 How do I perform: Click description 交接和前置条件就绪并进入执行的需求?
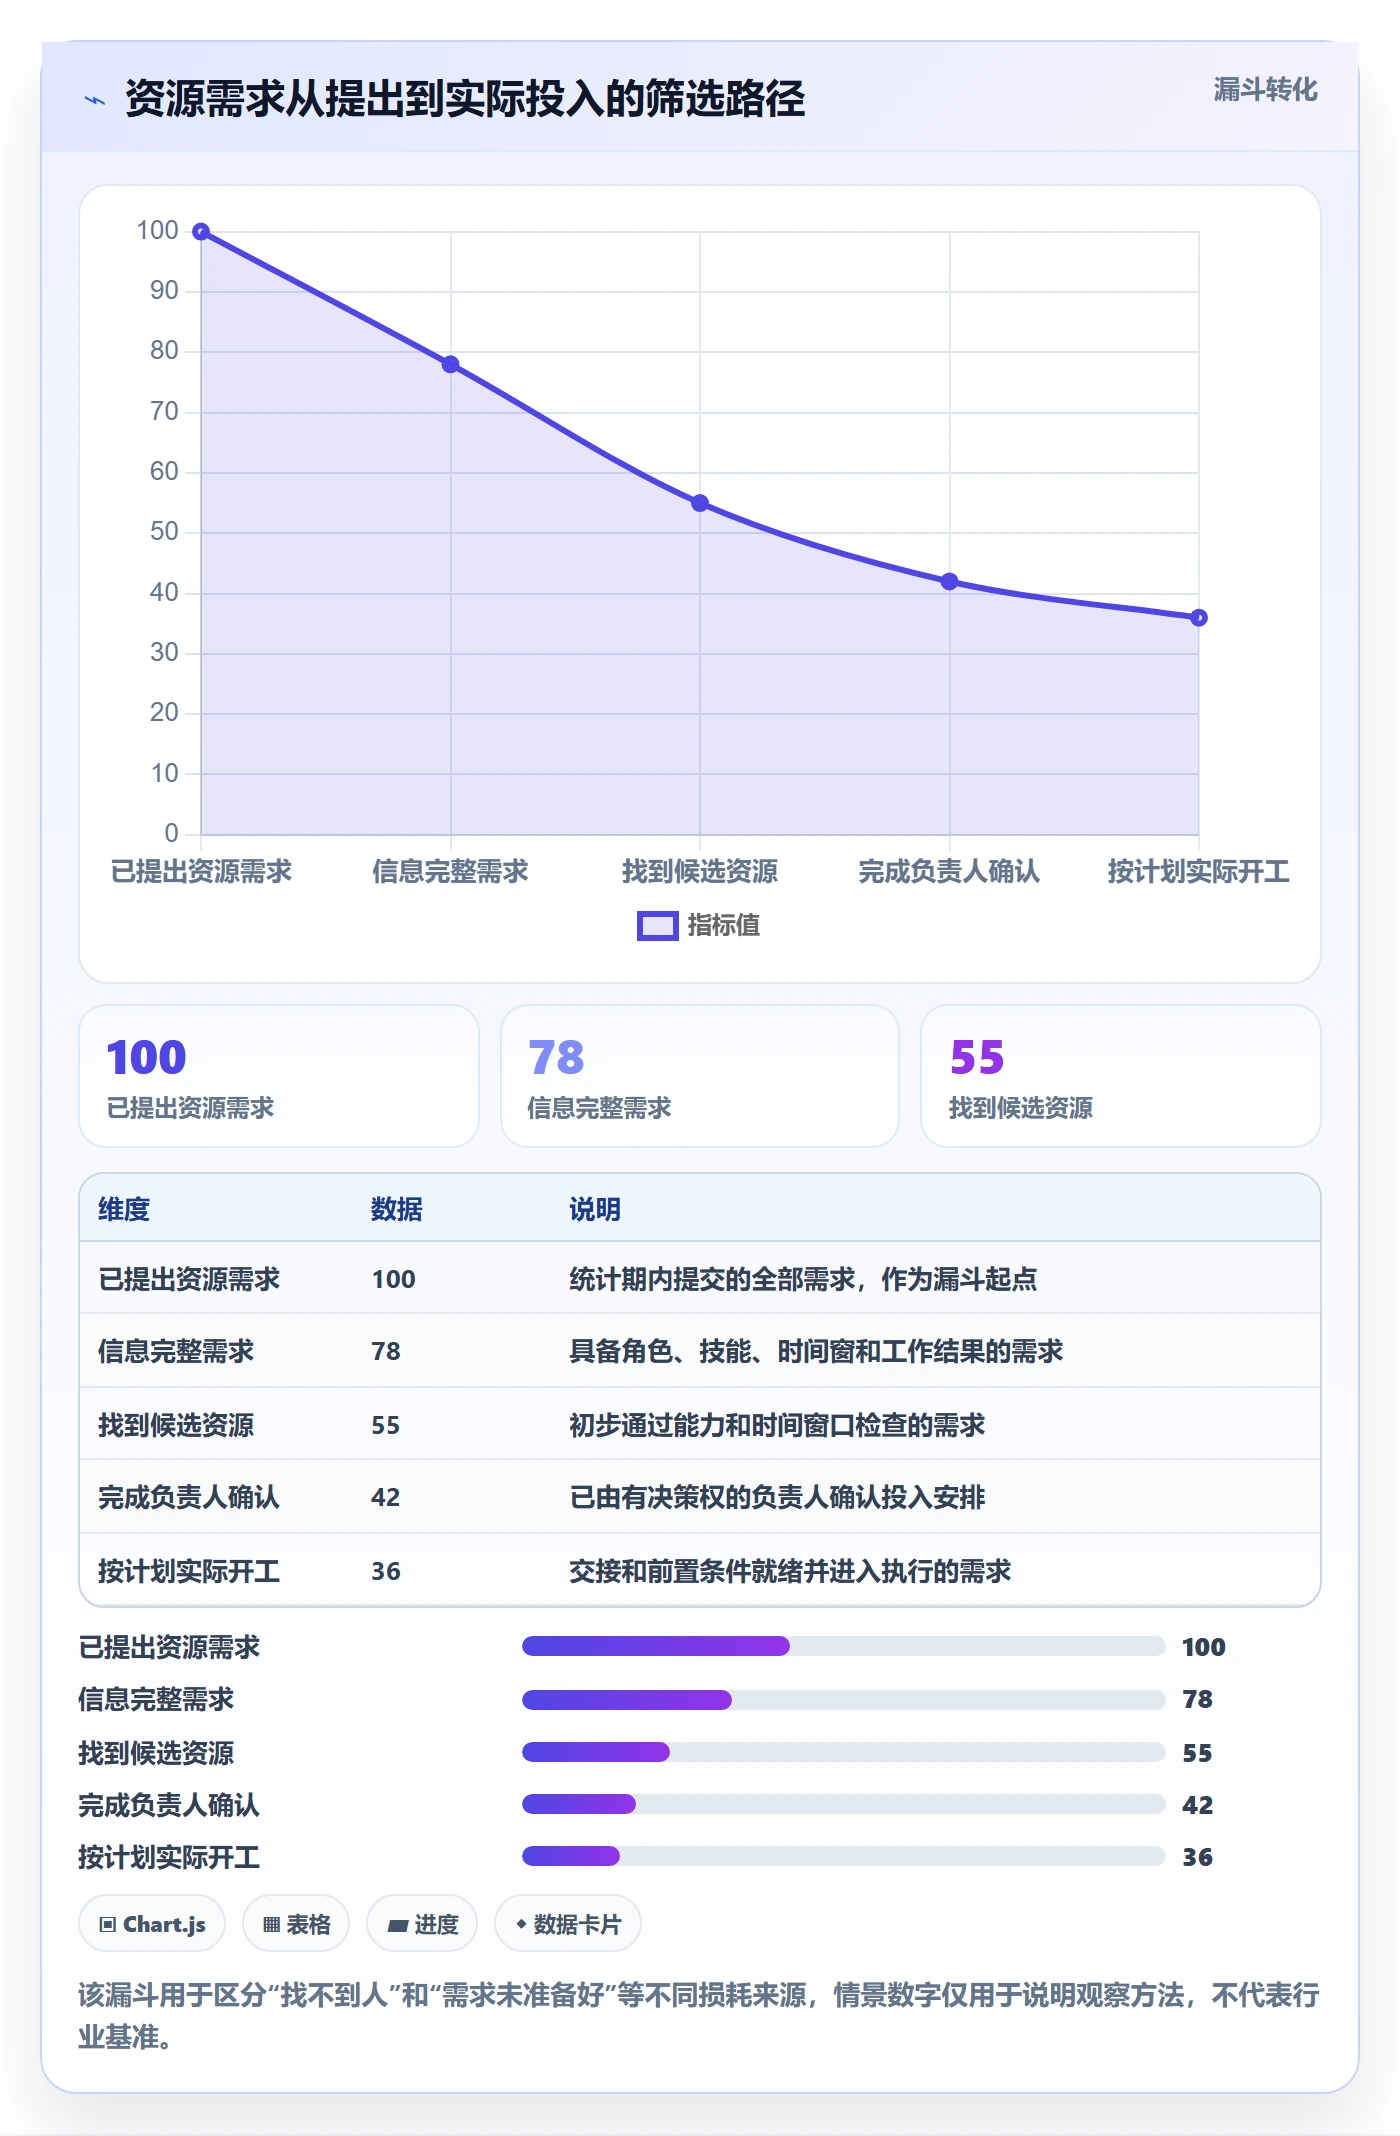[x=790, y=1571]
